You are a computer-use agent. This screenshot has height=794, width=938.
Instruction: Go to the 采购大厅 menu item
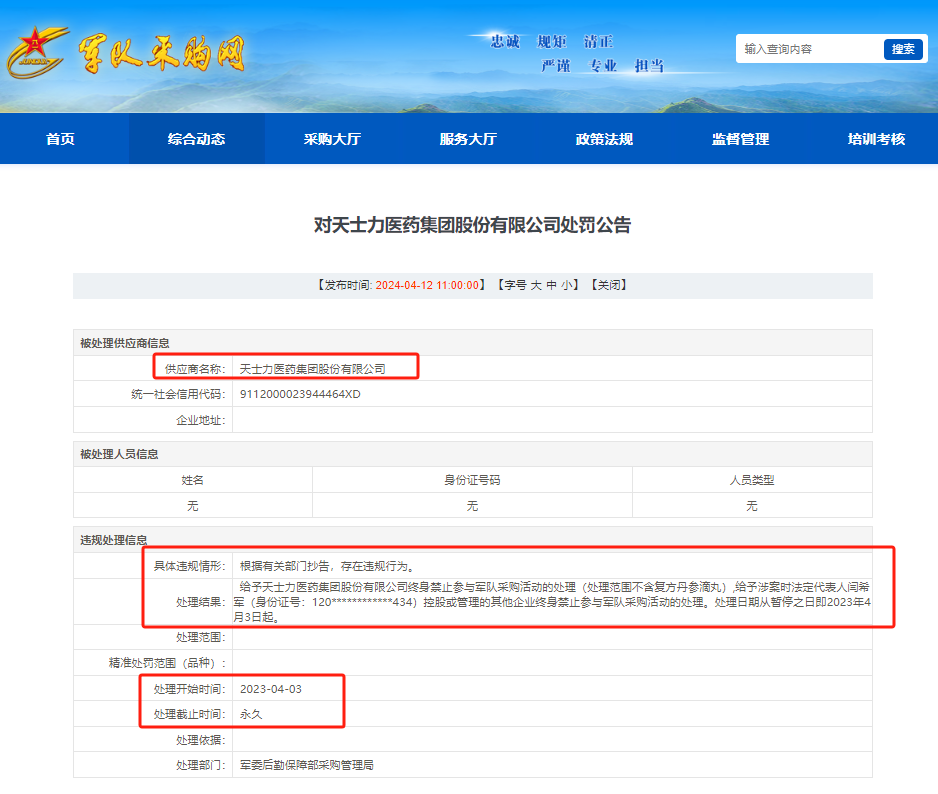tap(333, 139)
